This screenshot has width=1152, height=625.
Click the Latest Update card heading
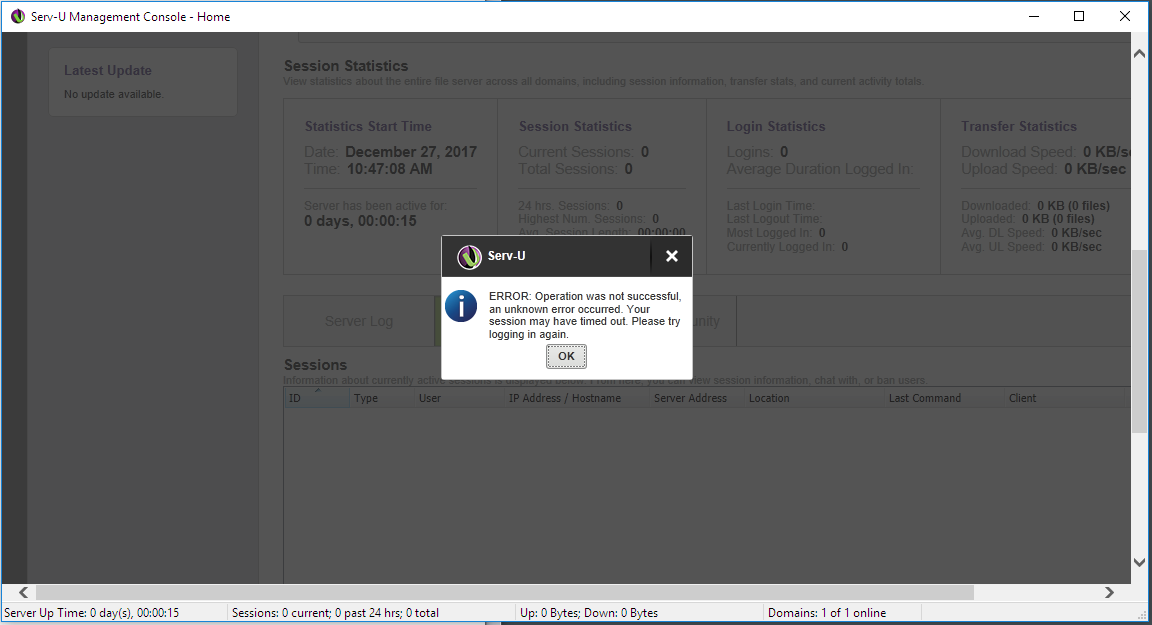[x=108, y=71]
